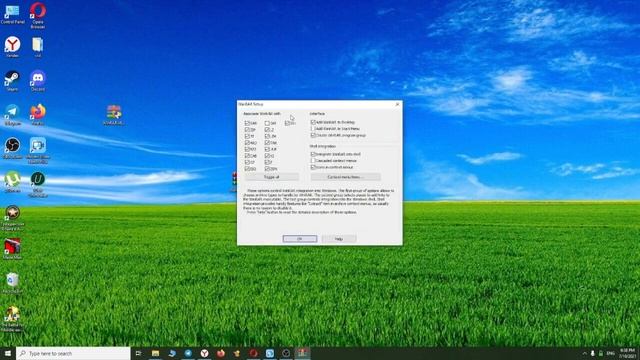Open the Windows Start menu
Image resolution: width=640 pixels, height=360 pixels.
(x=8, y=353)
